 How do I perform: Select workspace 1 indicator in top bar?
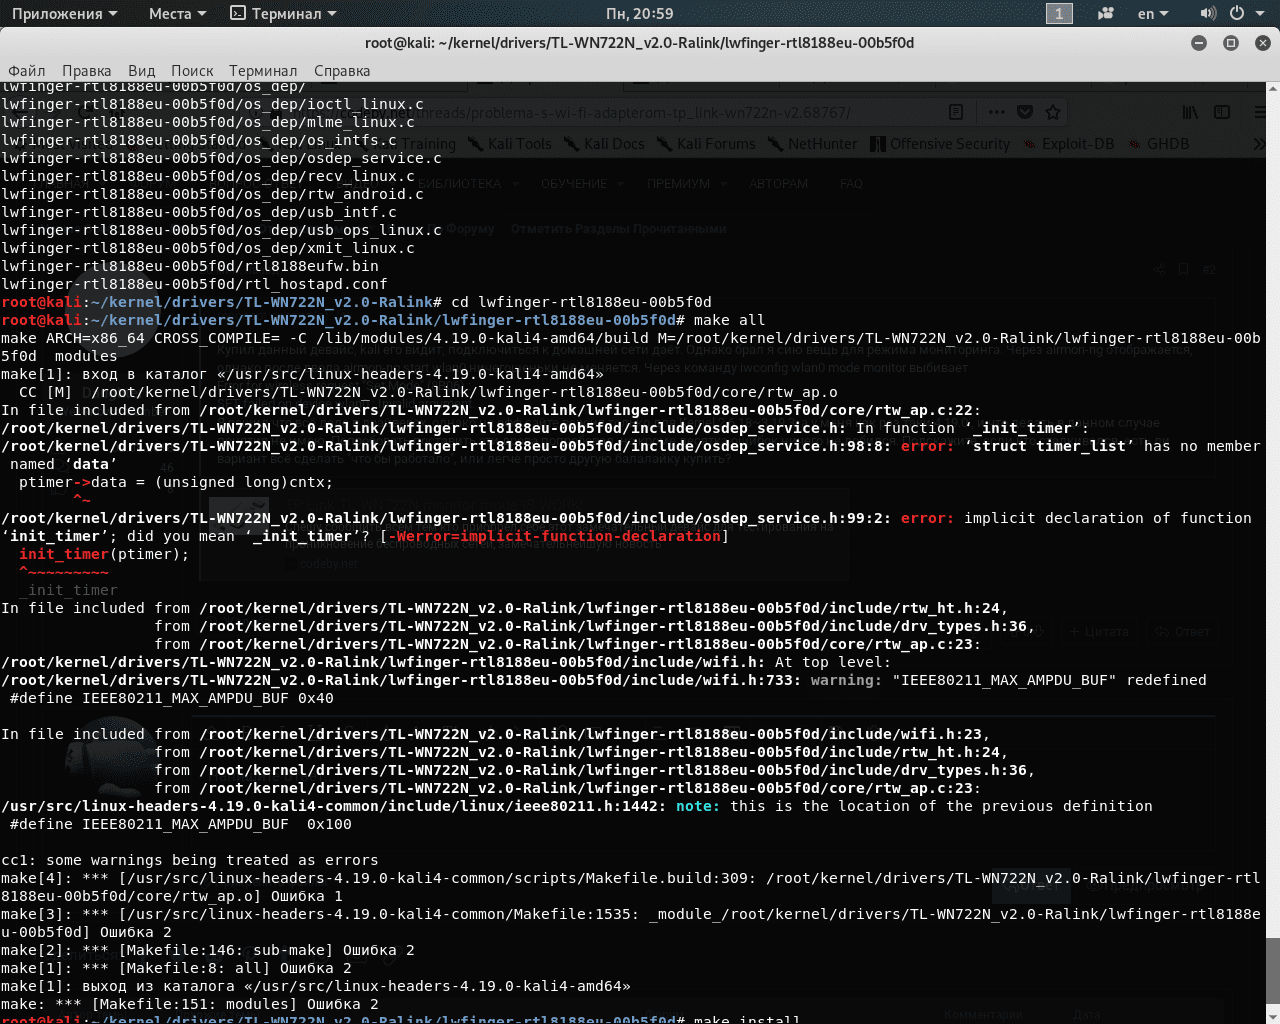1059,13
